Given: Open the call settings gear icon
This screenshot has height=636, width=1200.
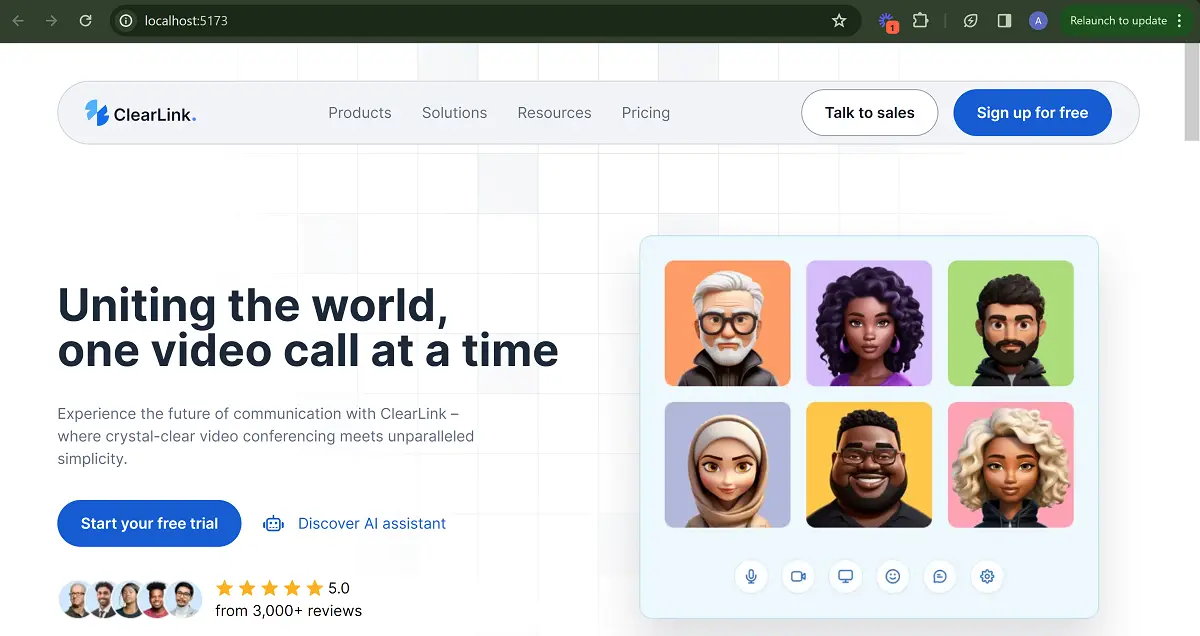Looking at the screenshot, I should click(987, 576).
